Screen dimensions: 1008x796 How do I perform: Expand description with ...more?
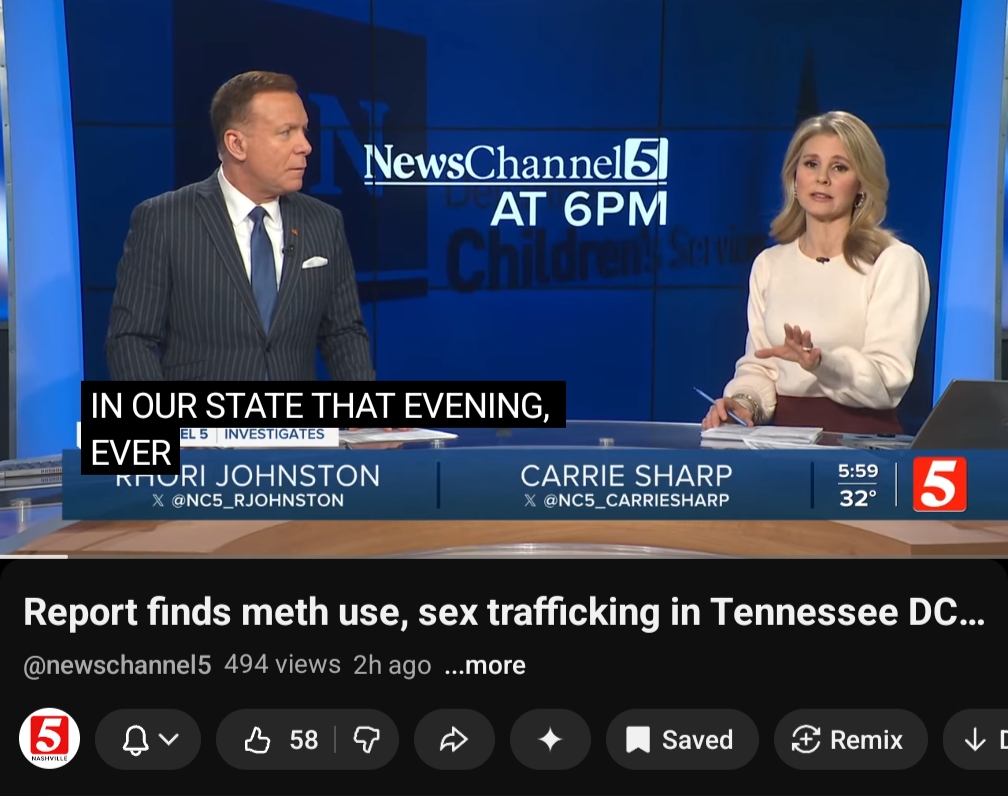pos(485,665)
